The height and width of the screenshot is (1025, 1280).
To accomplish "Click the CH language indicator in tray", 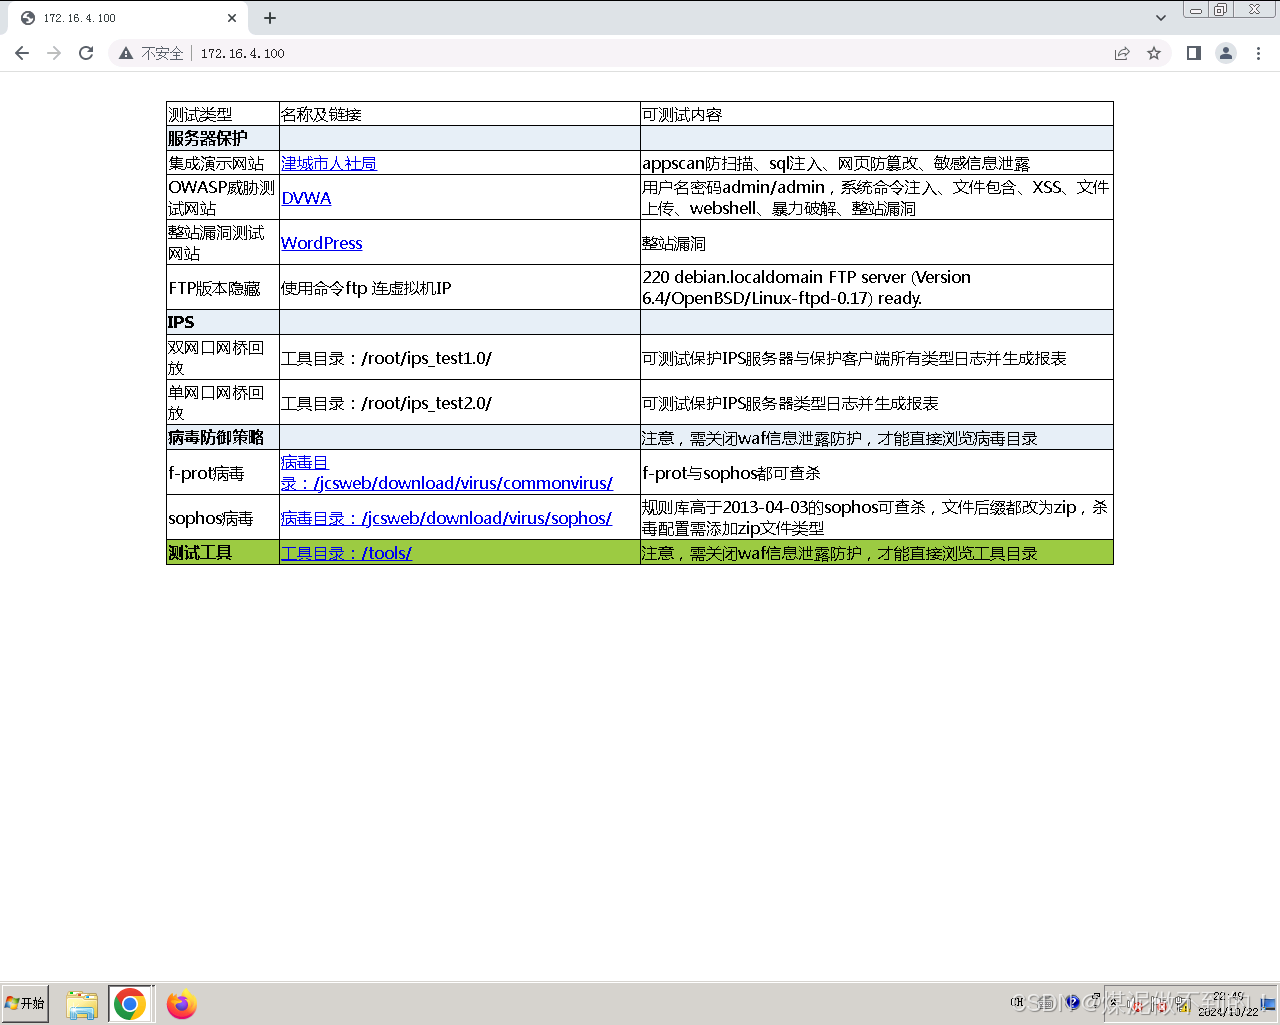I will coord(1017,1001).
